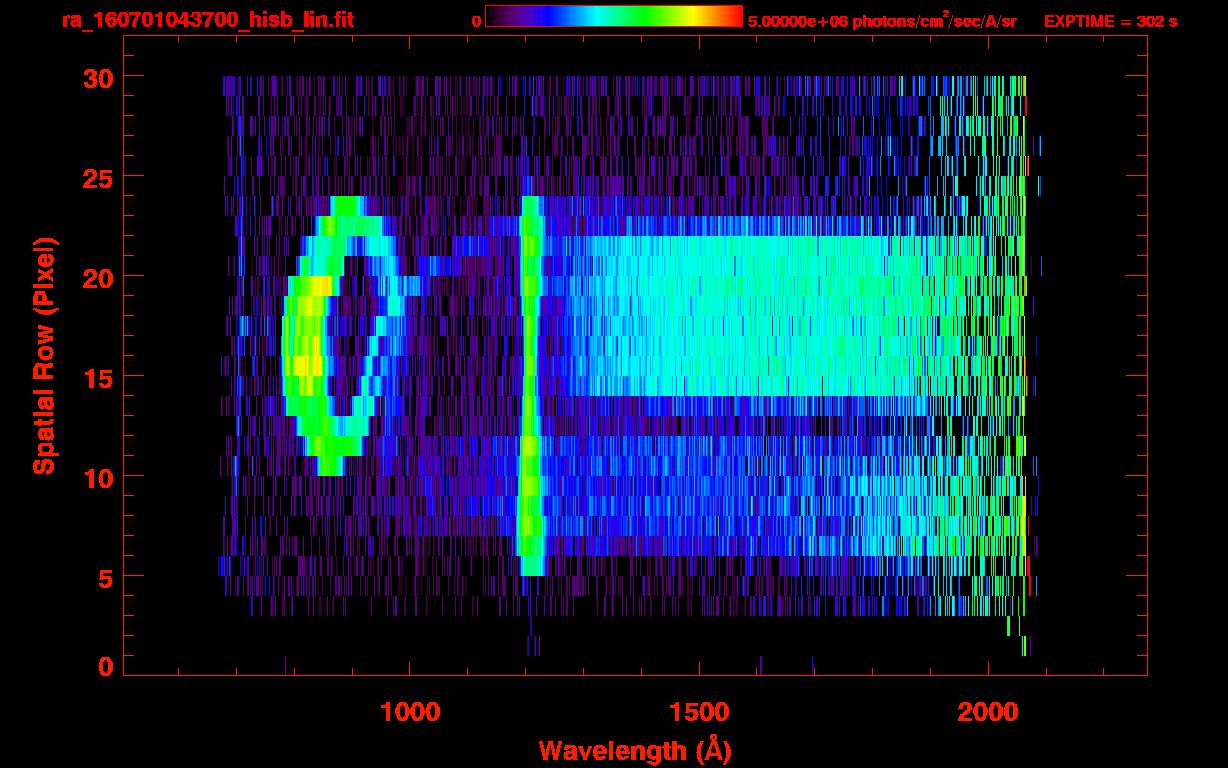This screenshot has width=1228, height=768.
Task: Click the EXPTIME = 302 s text
Action: tap(1110, 21)
